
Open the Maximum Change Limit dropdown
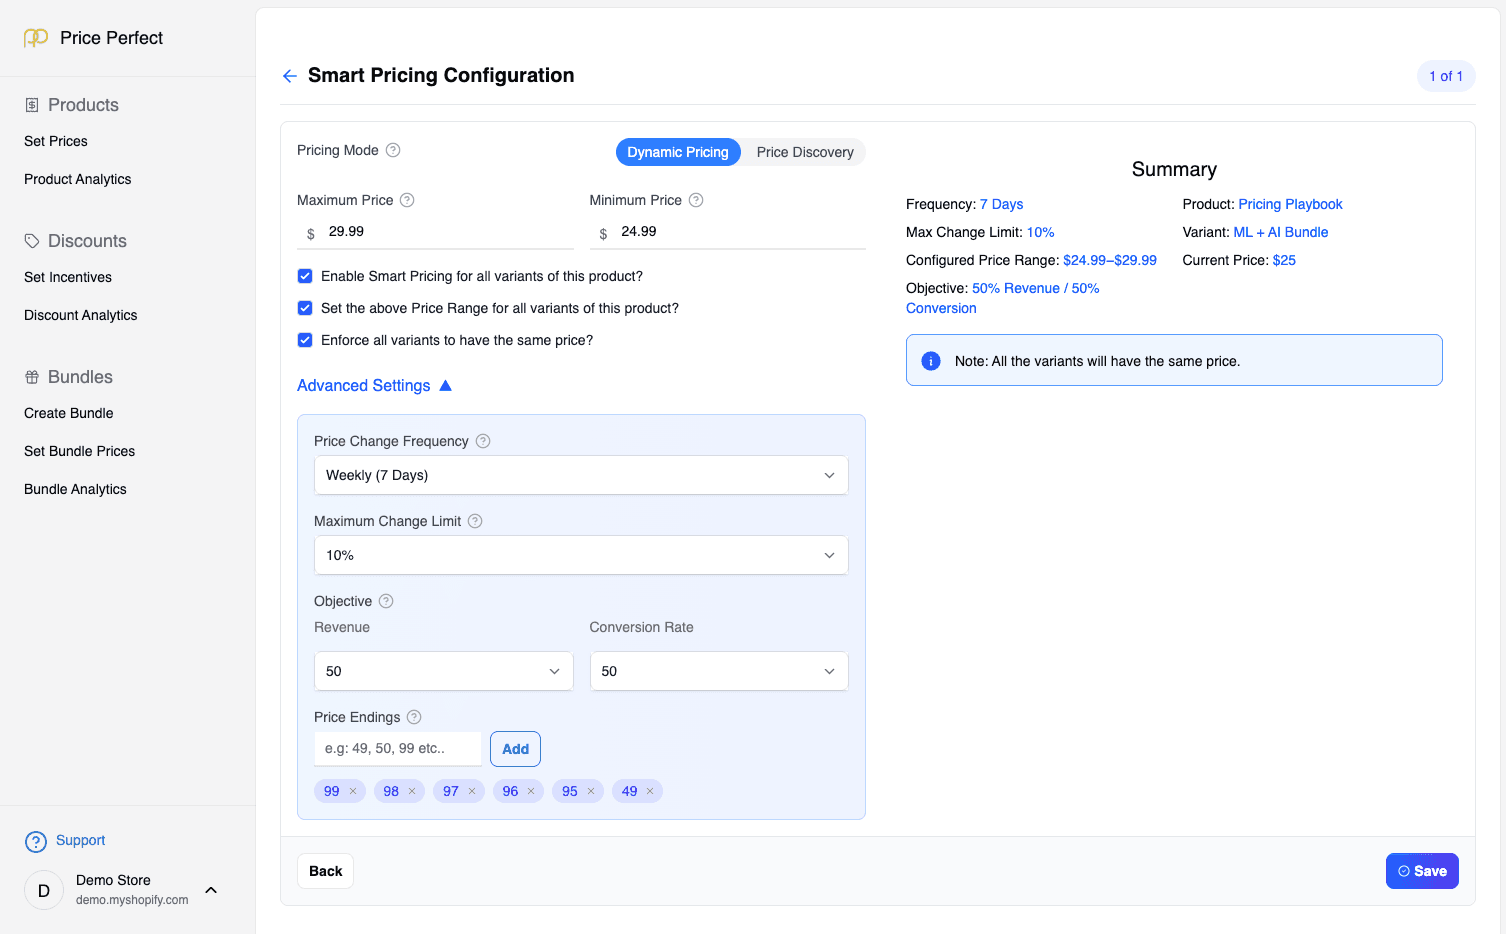(581, 555)
